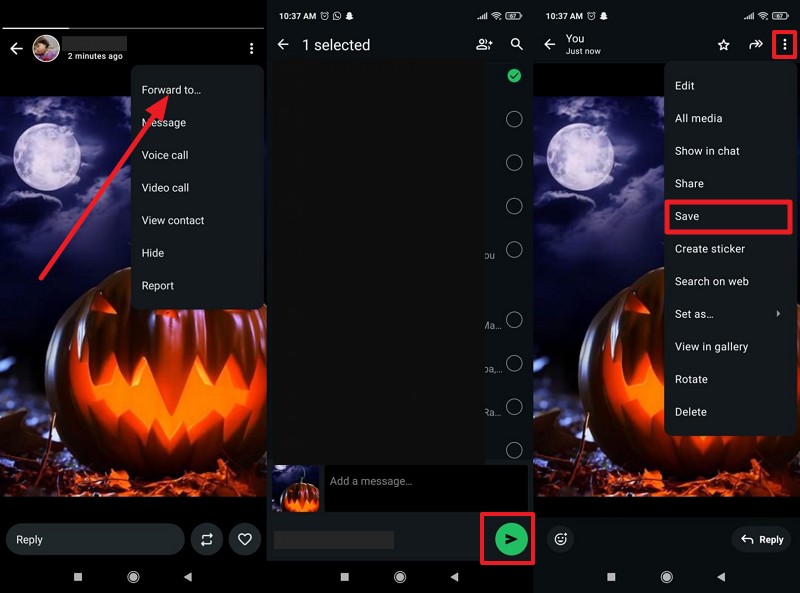
Task: Tap the add contact group icon
Action: click(x=484, y=45)
